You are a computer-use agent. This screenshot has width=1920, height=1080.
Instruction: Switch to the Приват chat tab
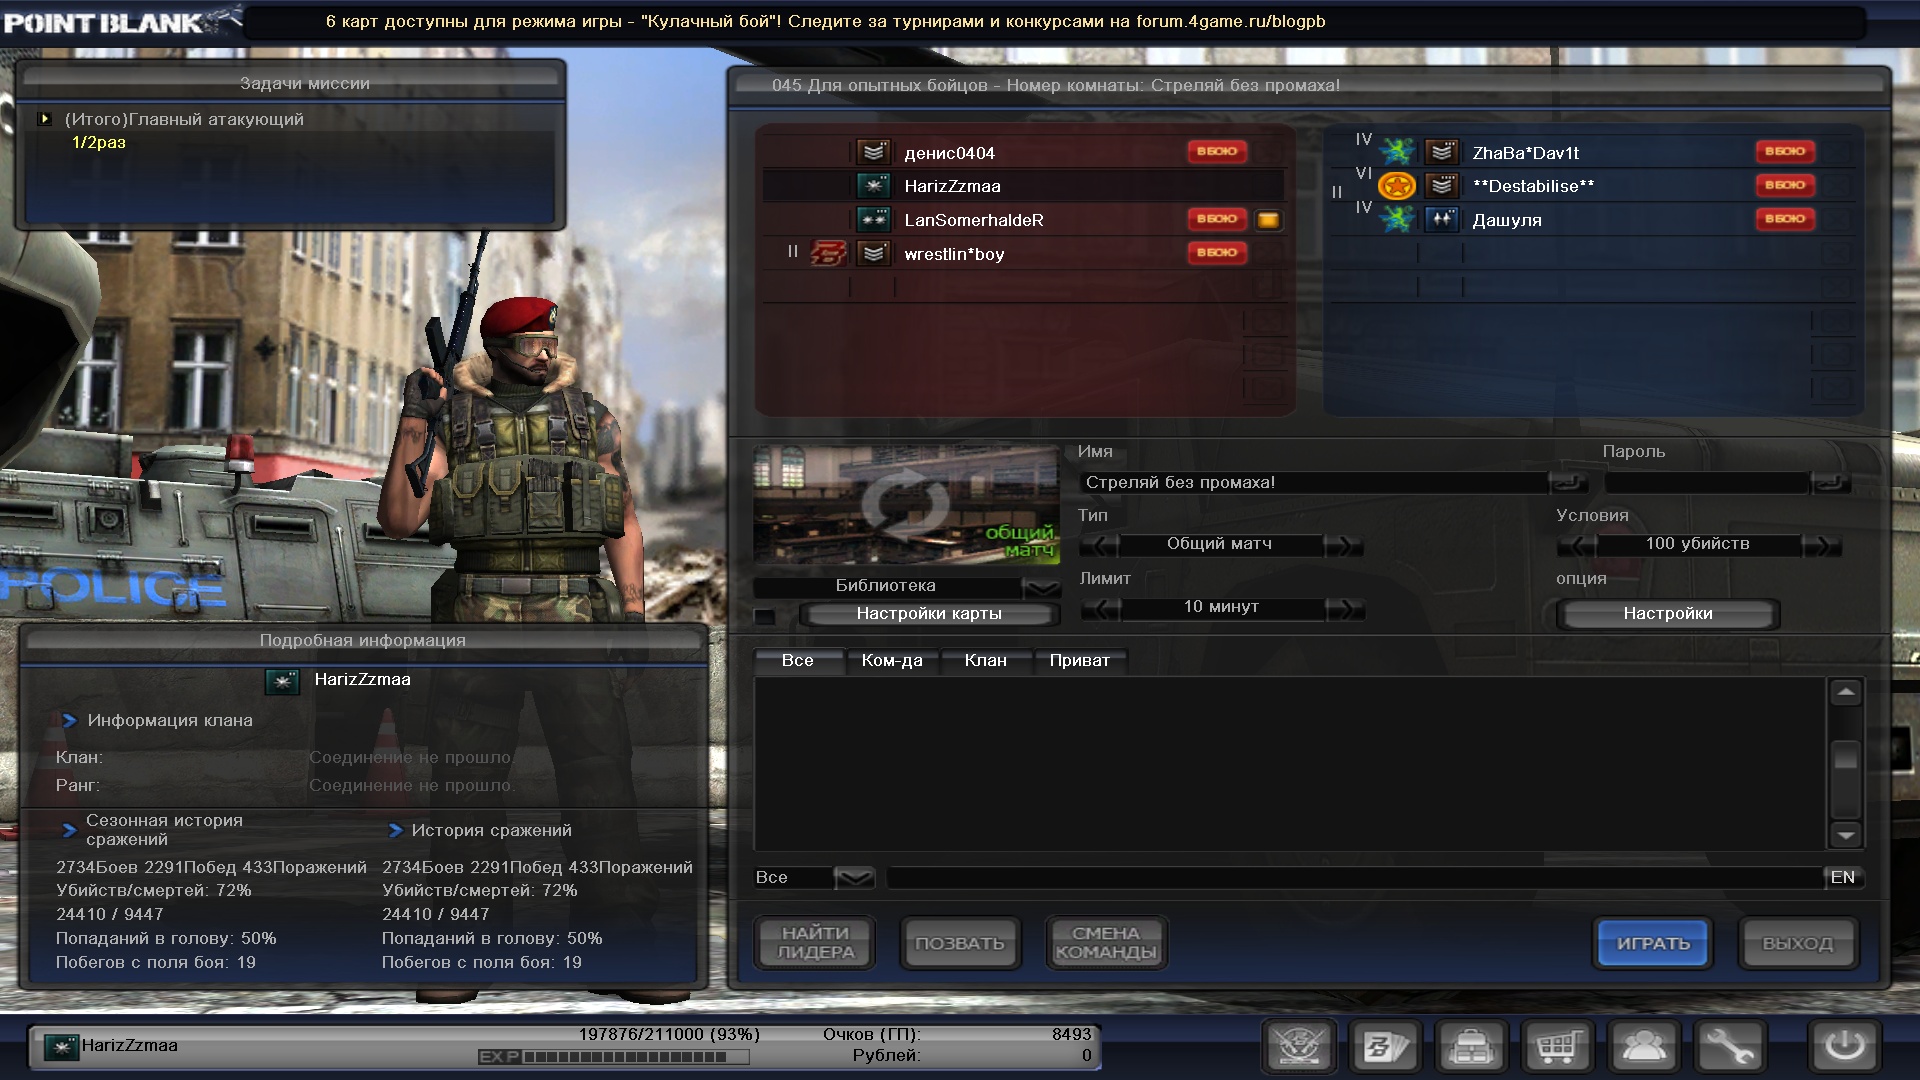point(1080,661)
